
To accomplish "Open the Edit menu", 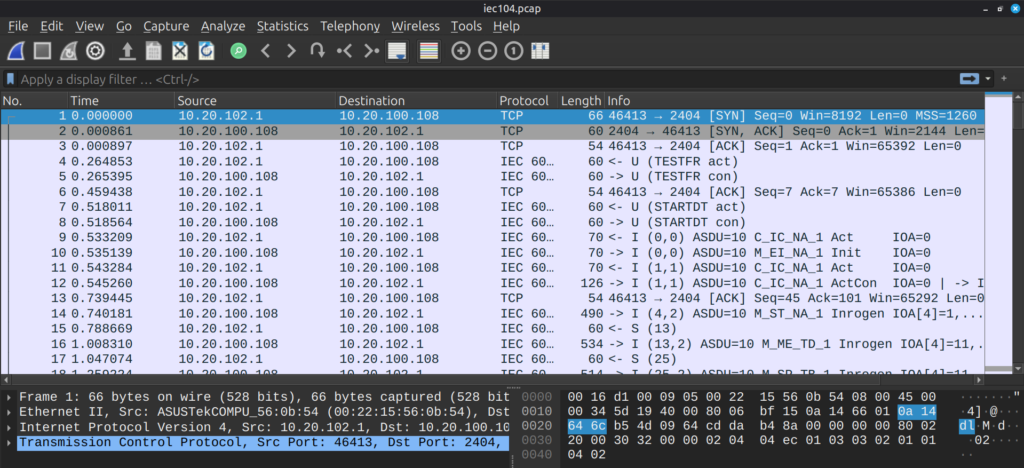I will (52, 26).
